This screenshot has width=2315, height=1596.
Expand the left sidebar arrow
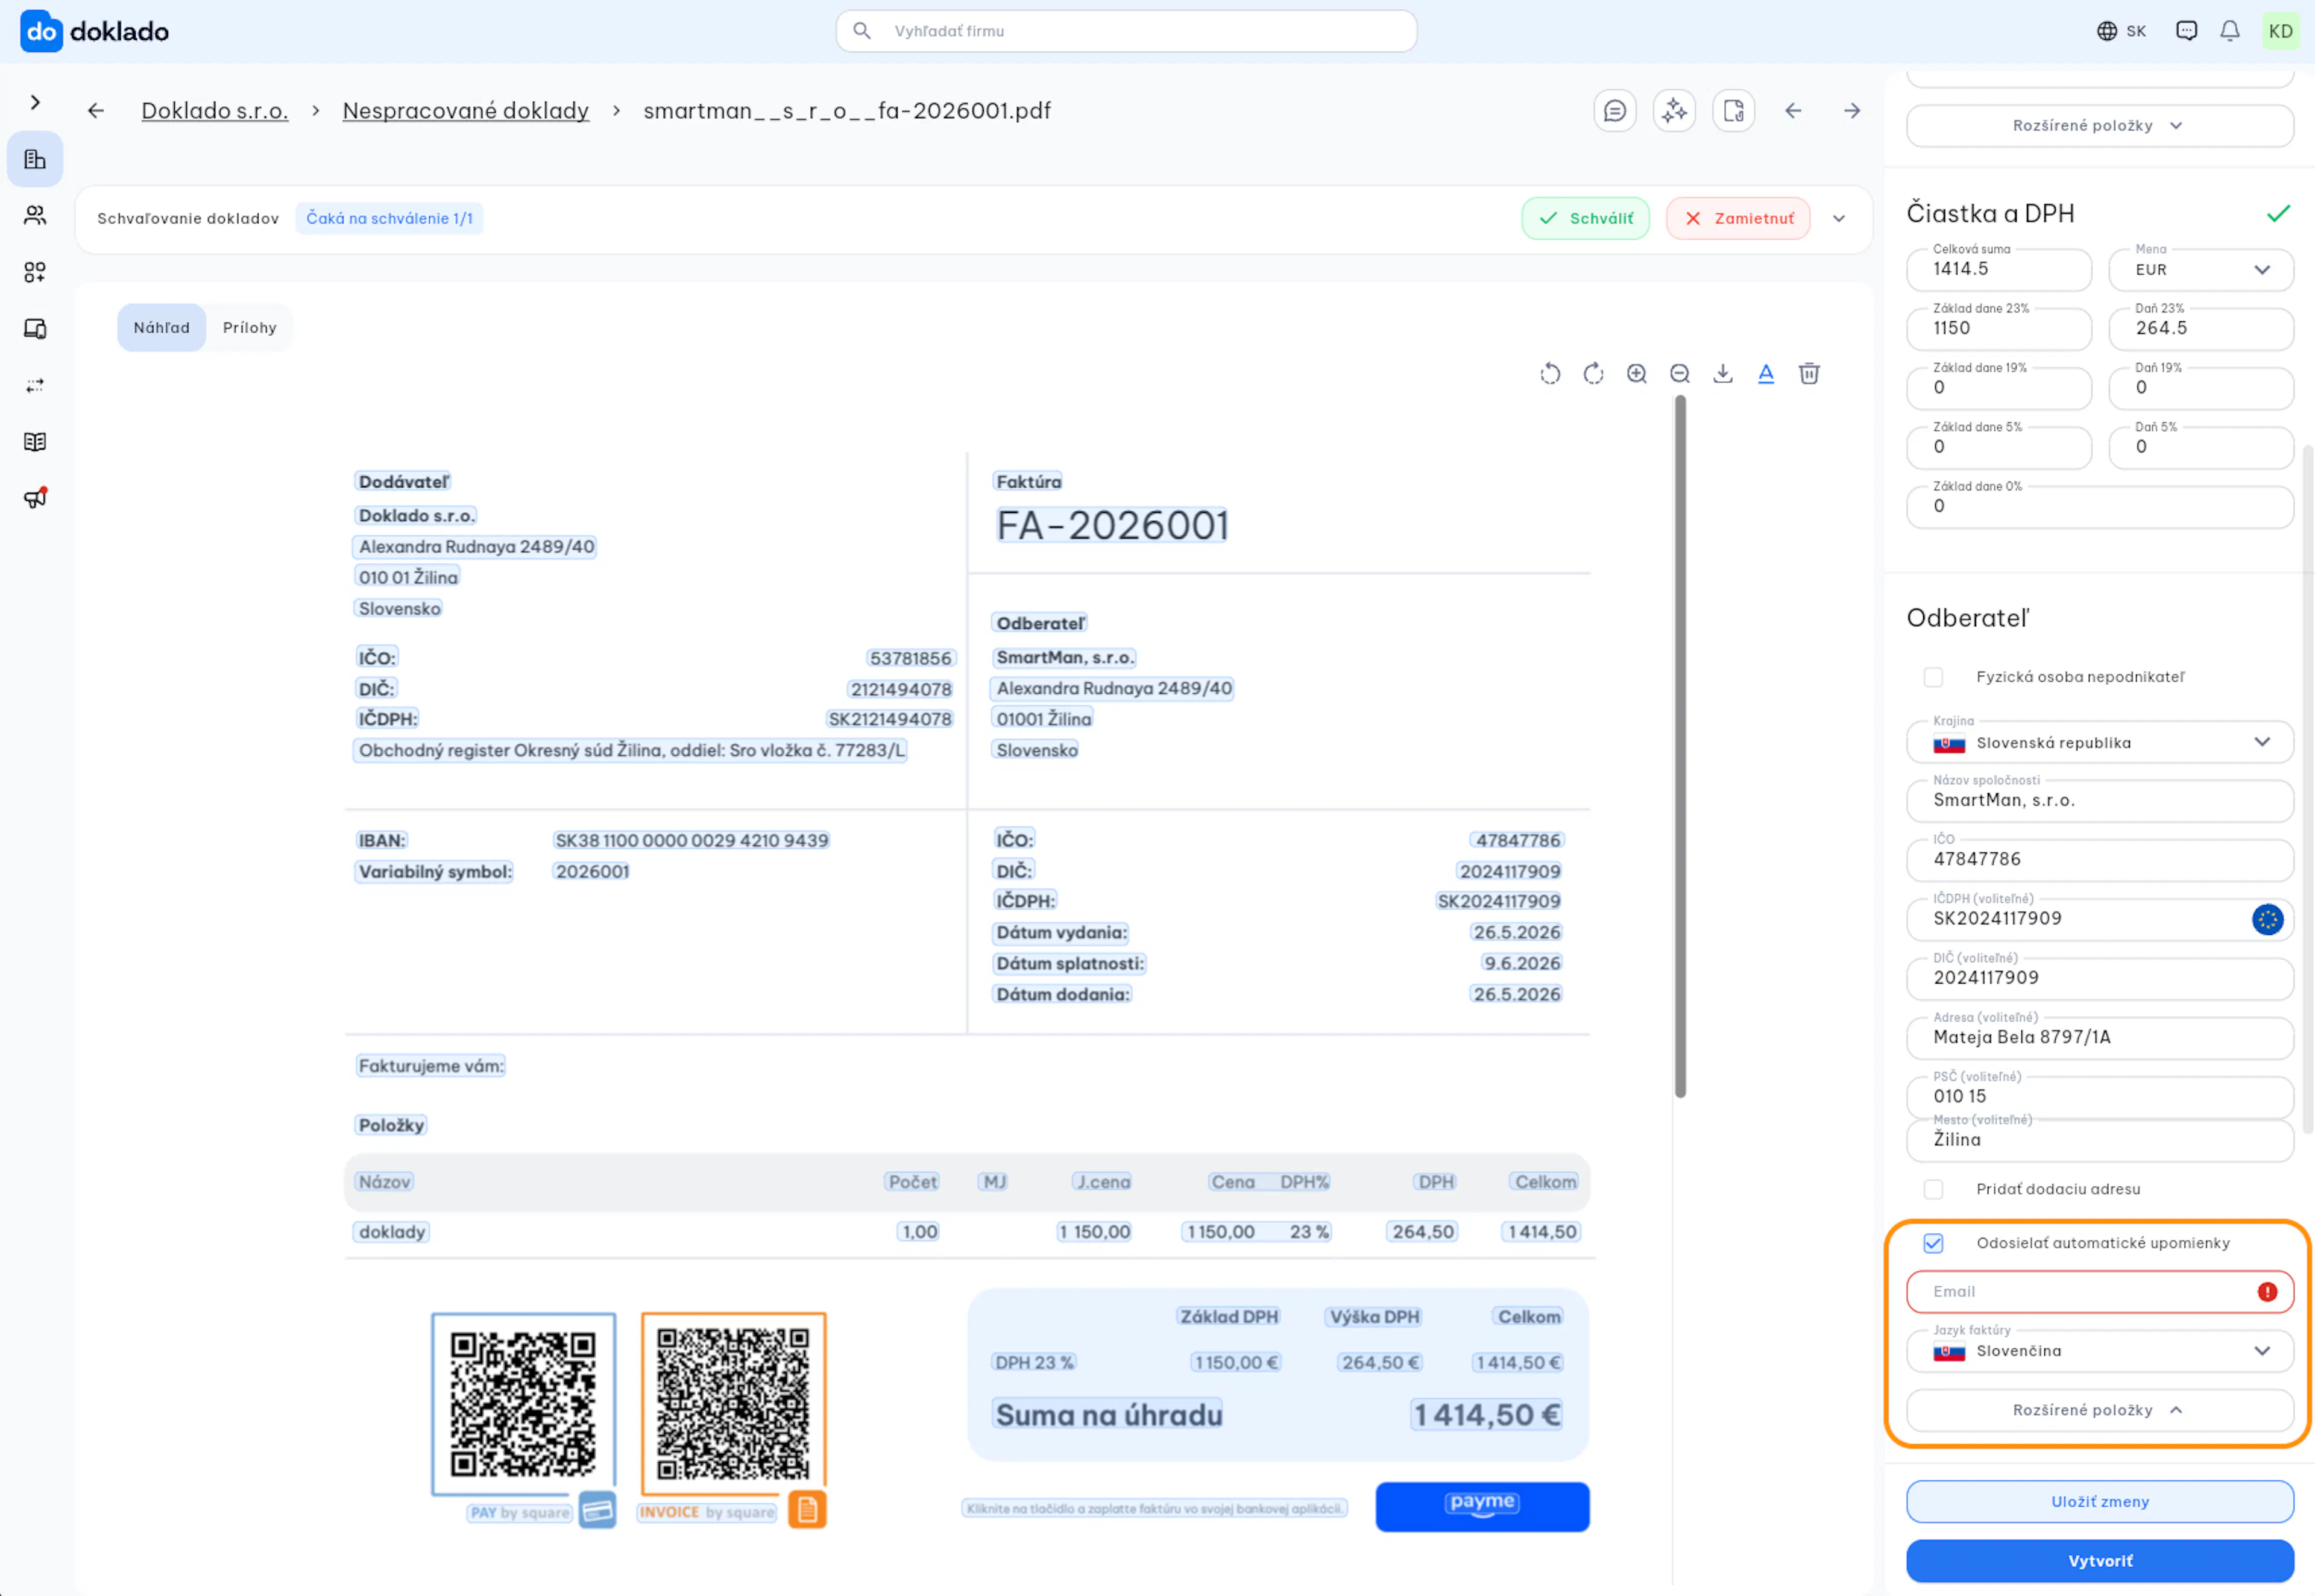coord(35,102)
